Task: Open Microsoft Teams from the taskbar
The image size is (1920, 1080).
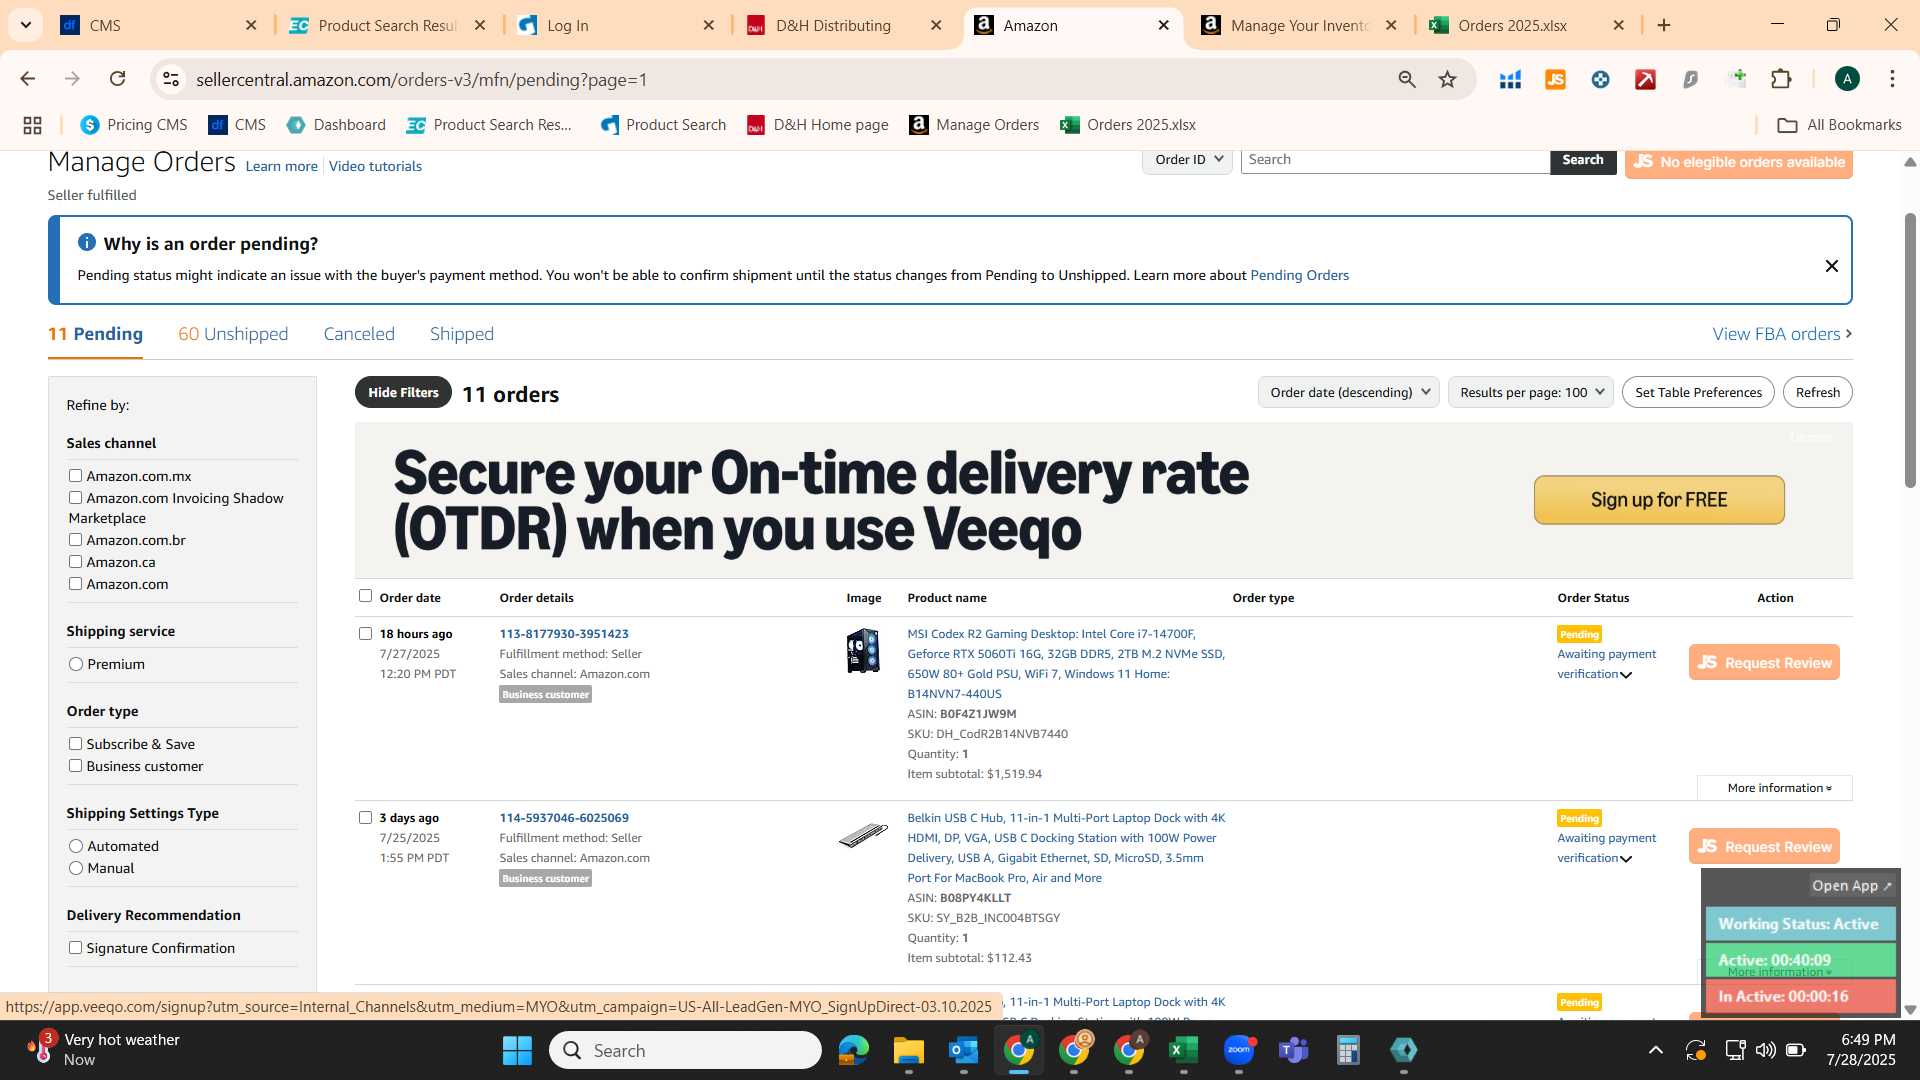Action: pyautogui.click(x=1294, y=1050)
